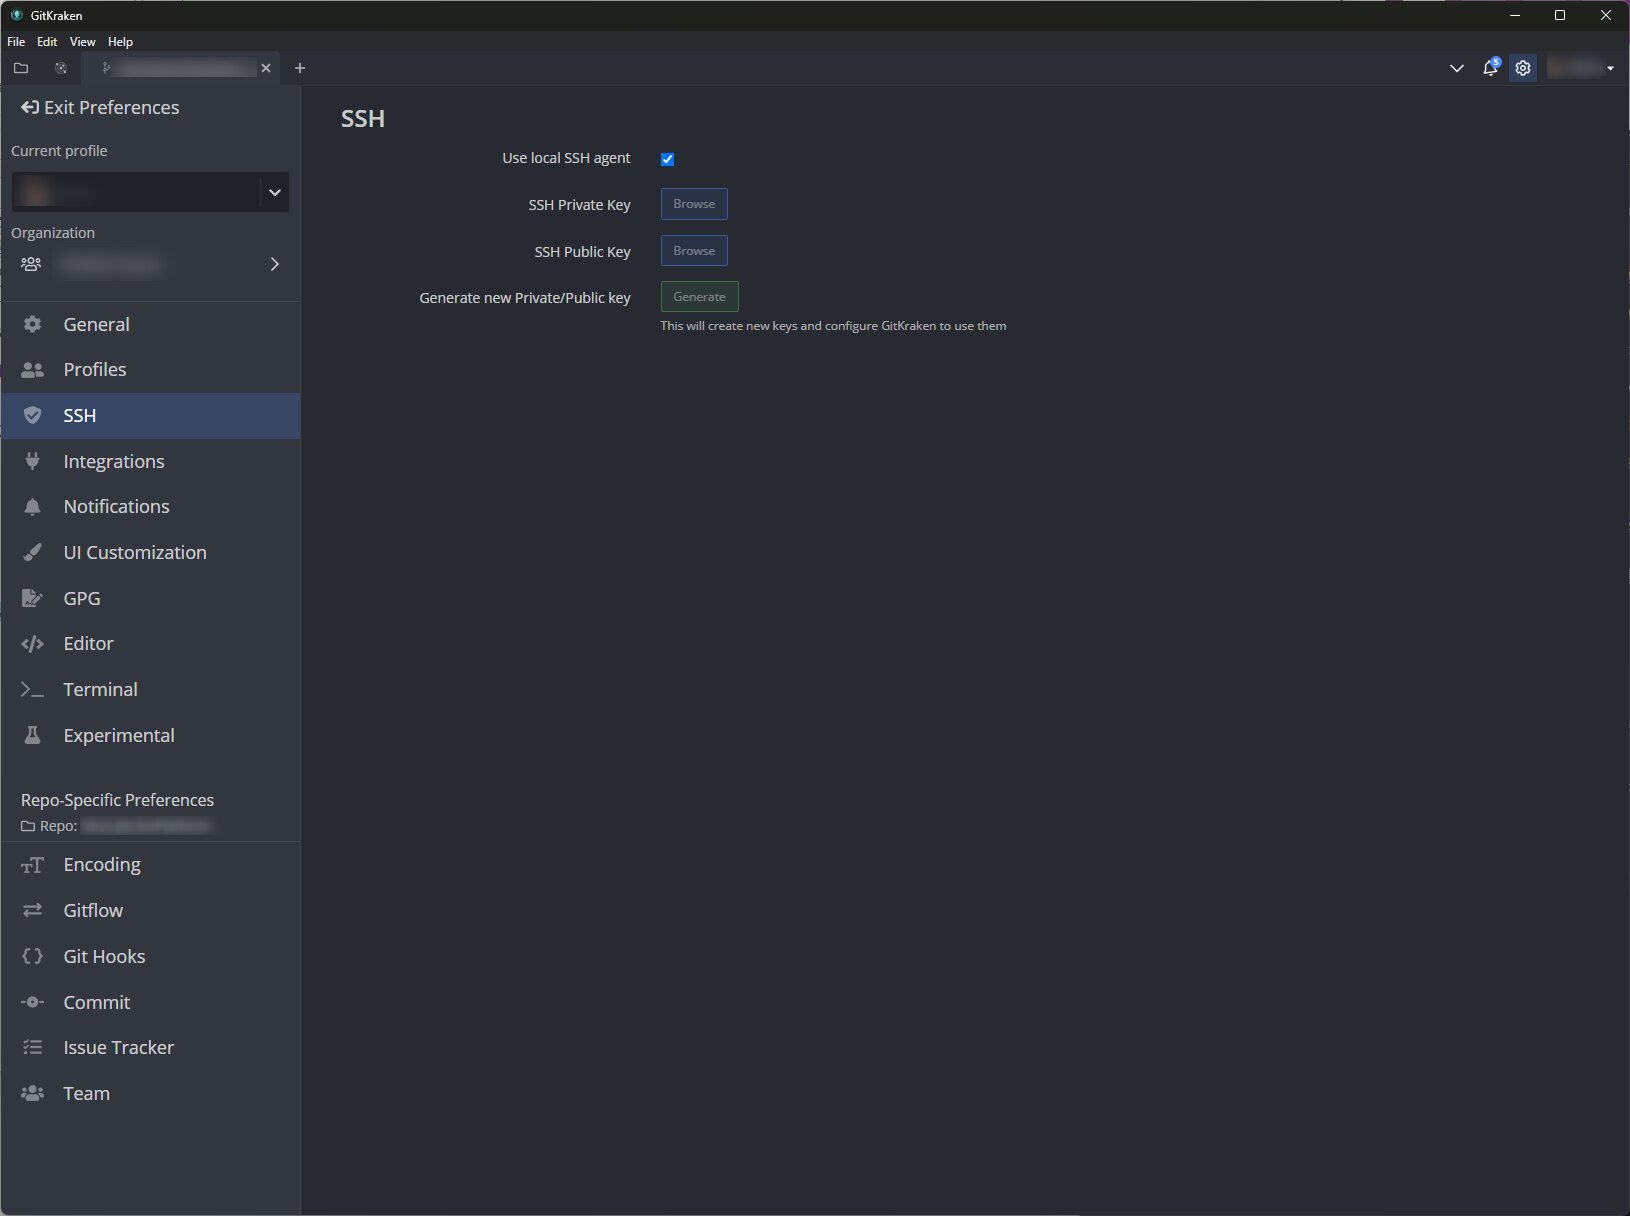Close the open repository tab
This screenshot has height=1216, width=1630.
click(266, 68)
